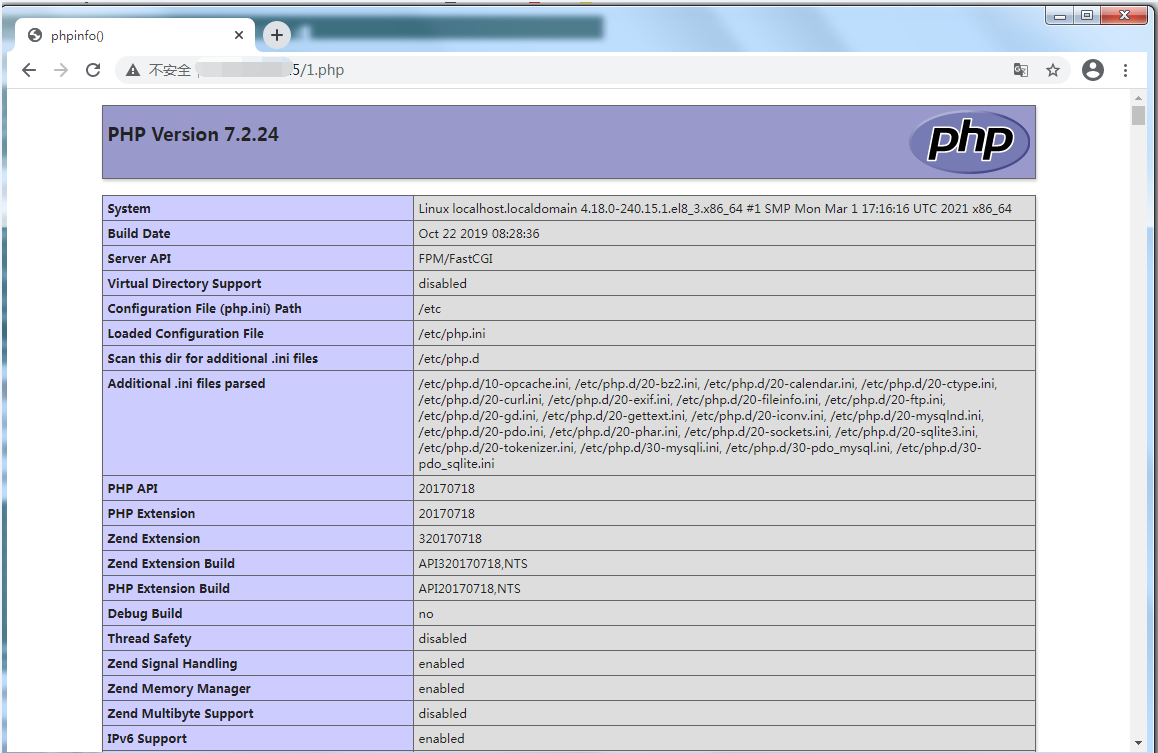
Task: Click the 'FPM/FastCGI' value
Action: point(455,258)
